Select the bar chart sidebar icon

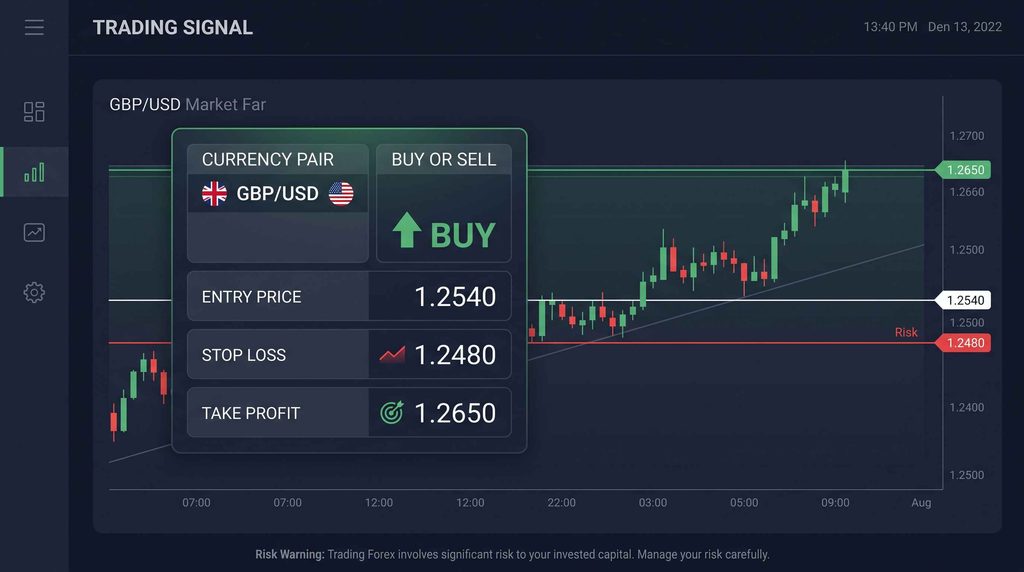[x=34, y=172]
